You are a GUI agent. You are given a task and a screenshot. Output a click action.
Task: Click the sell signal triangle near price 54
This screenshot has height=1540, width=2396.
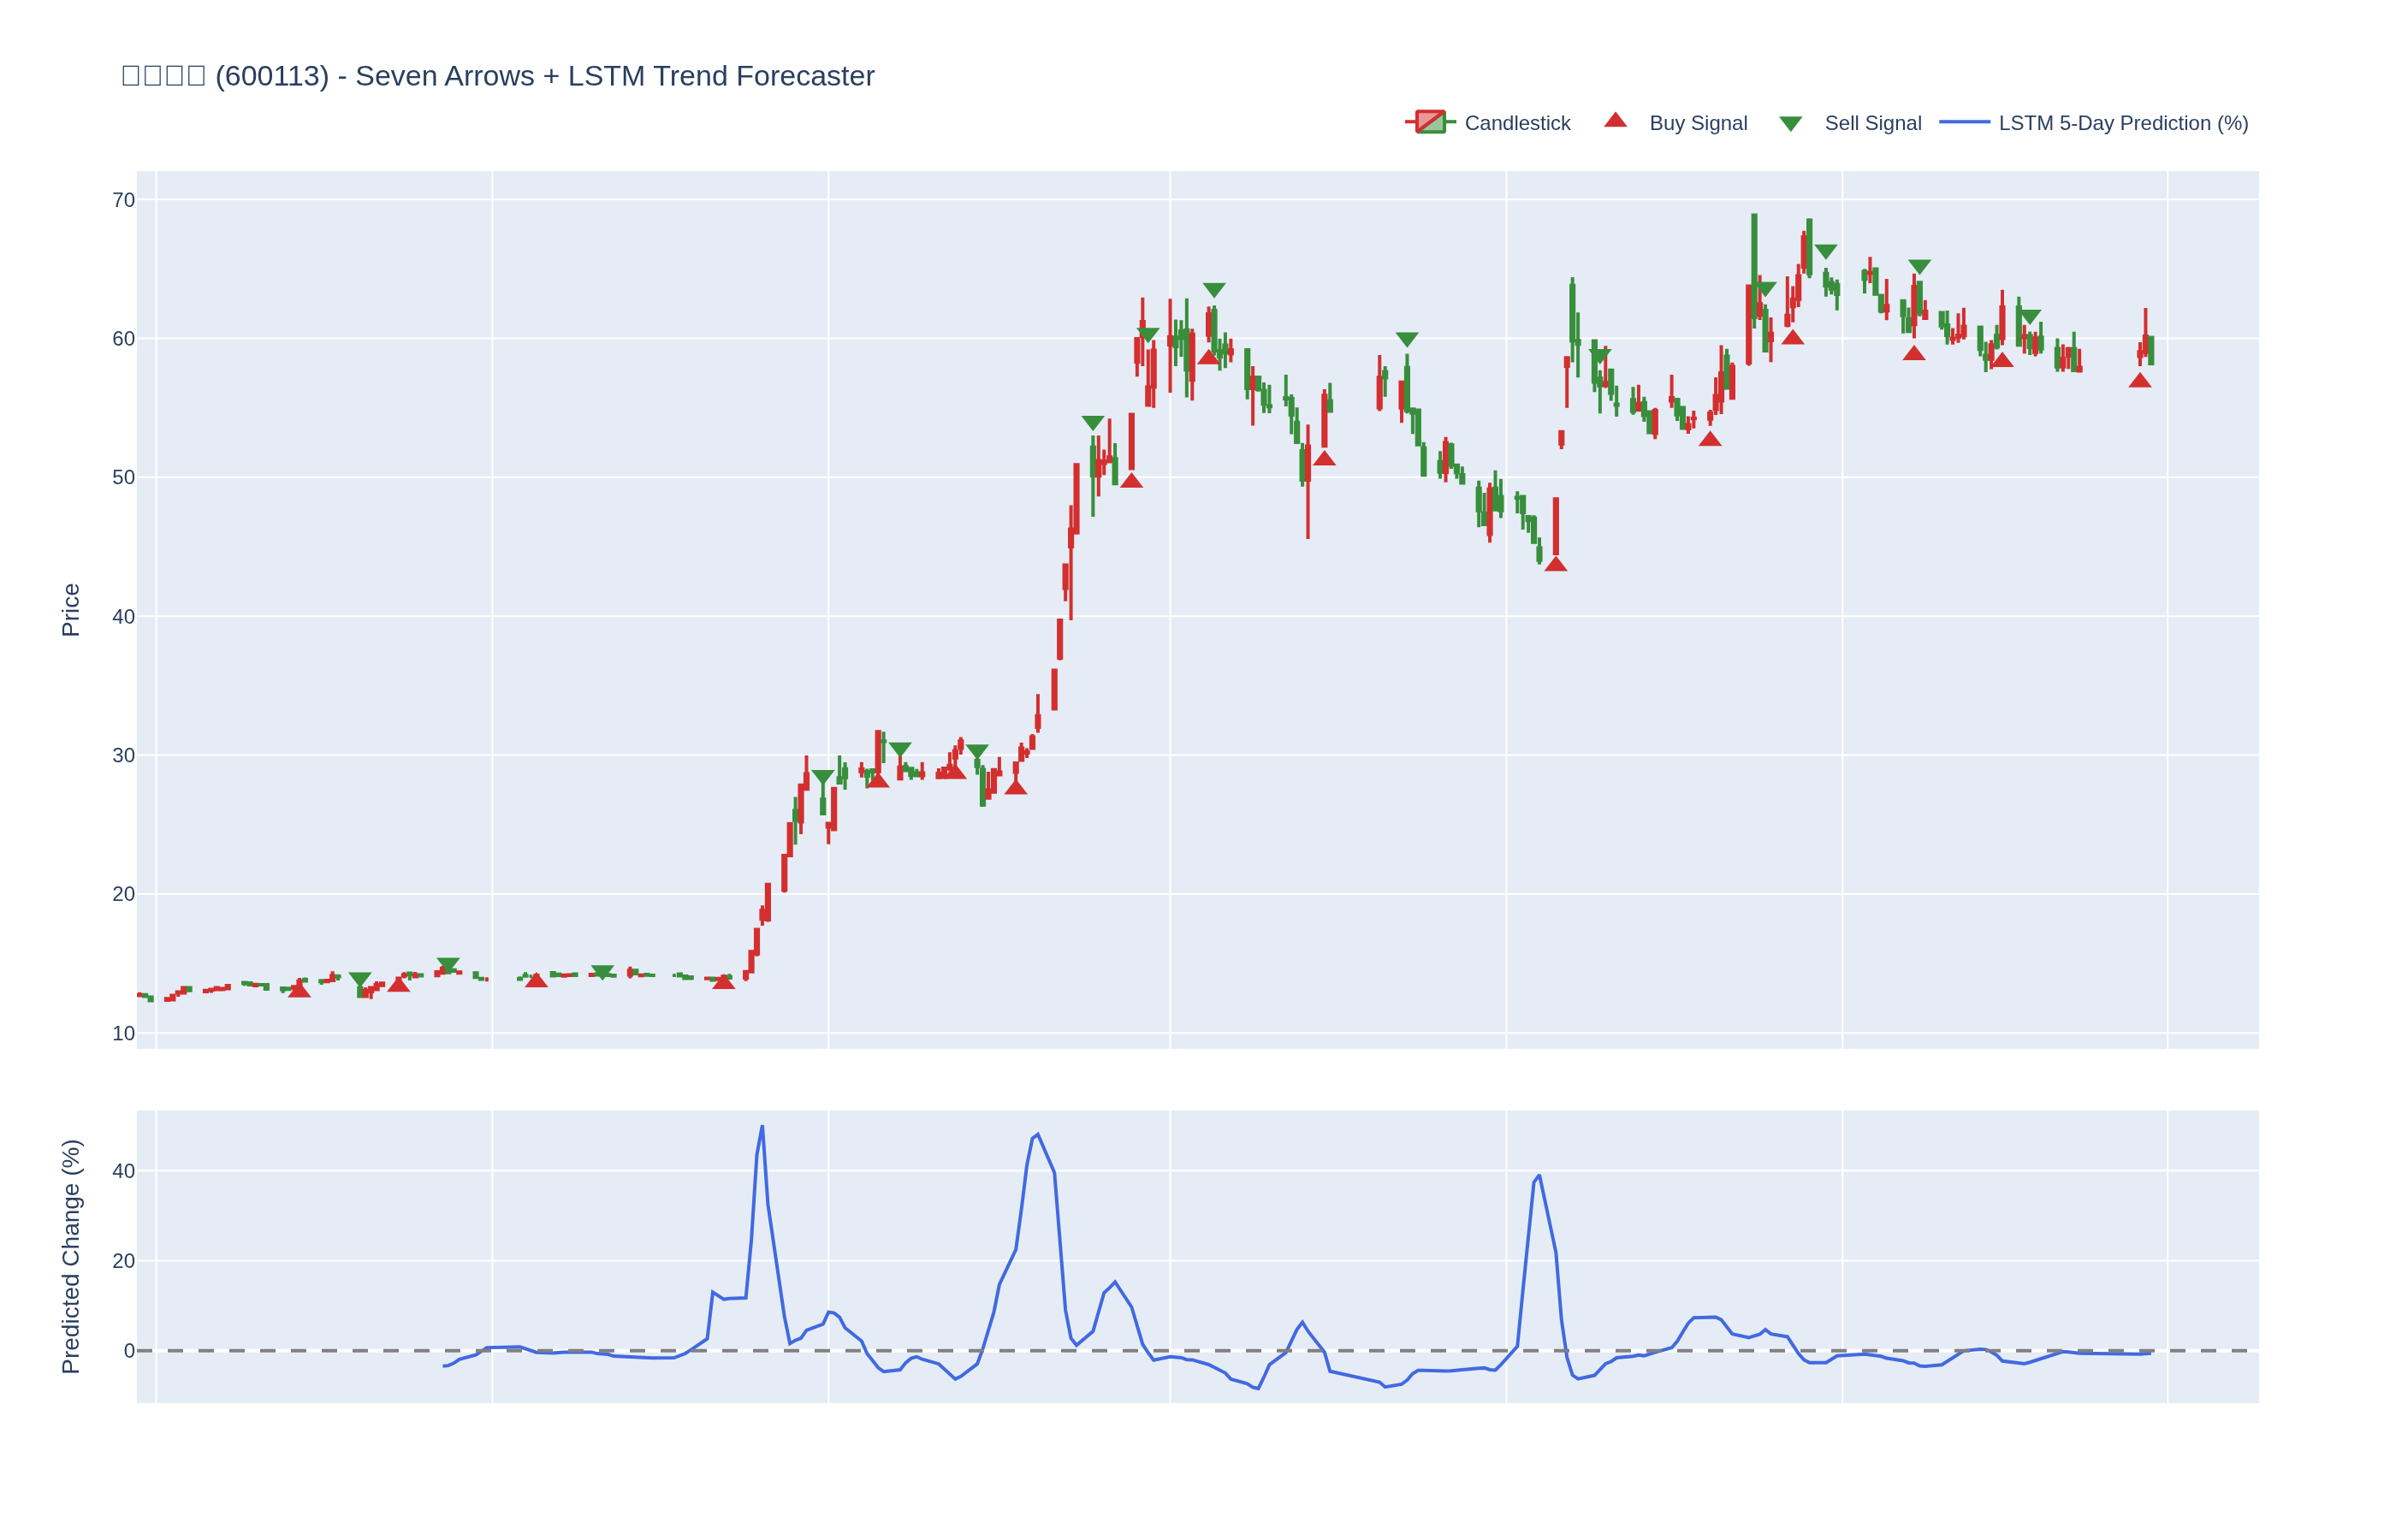tap(1092, 423)
